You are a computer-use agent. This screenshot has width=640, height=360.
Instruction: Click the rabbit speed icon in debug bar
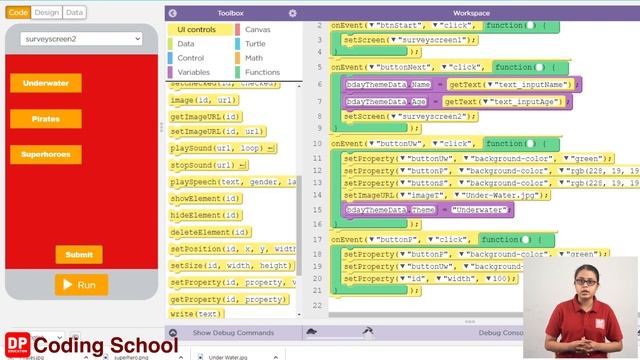pyautogui.click(x=368, y=331)
